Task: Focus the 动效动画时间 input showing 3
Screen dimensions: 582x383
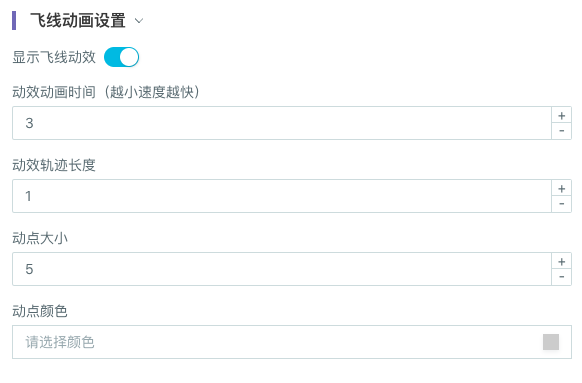Action: click(282, 123)
